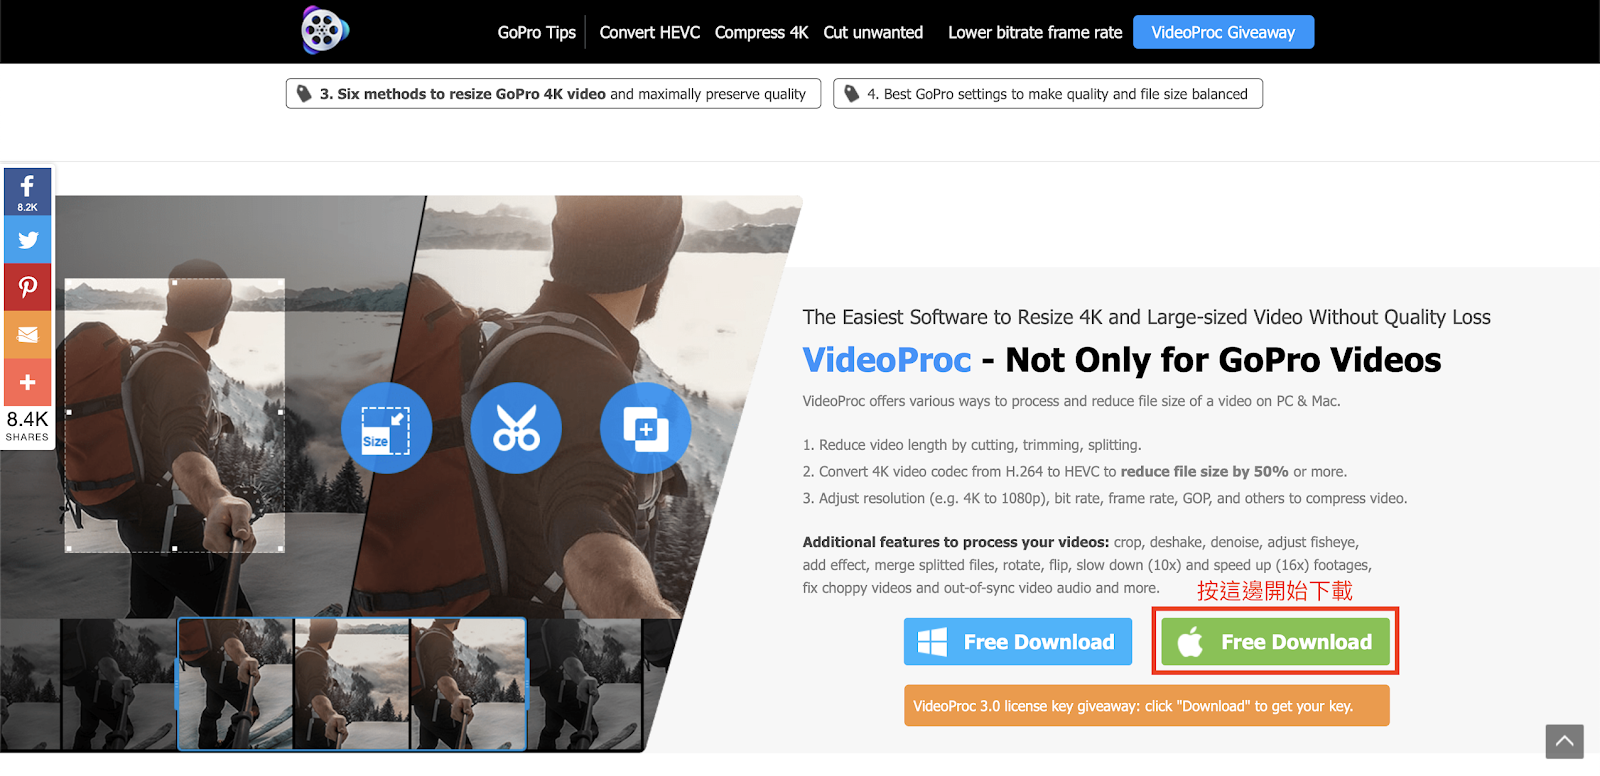Image resolution: width=1600 pixels, height=776 pixels.
Task: Open Cut unwanted nav item
Action: (873, 32)
